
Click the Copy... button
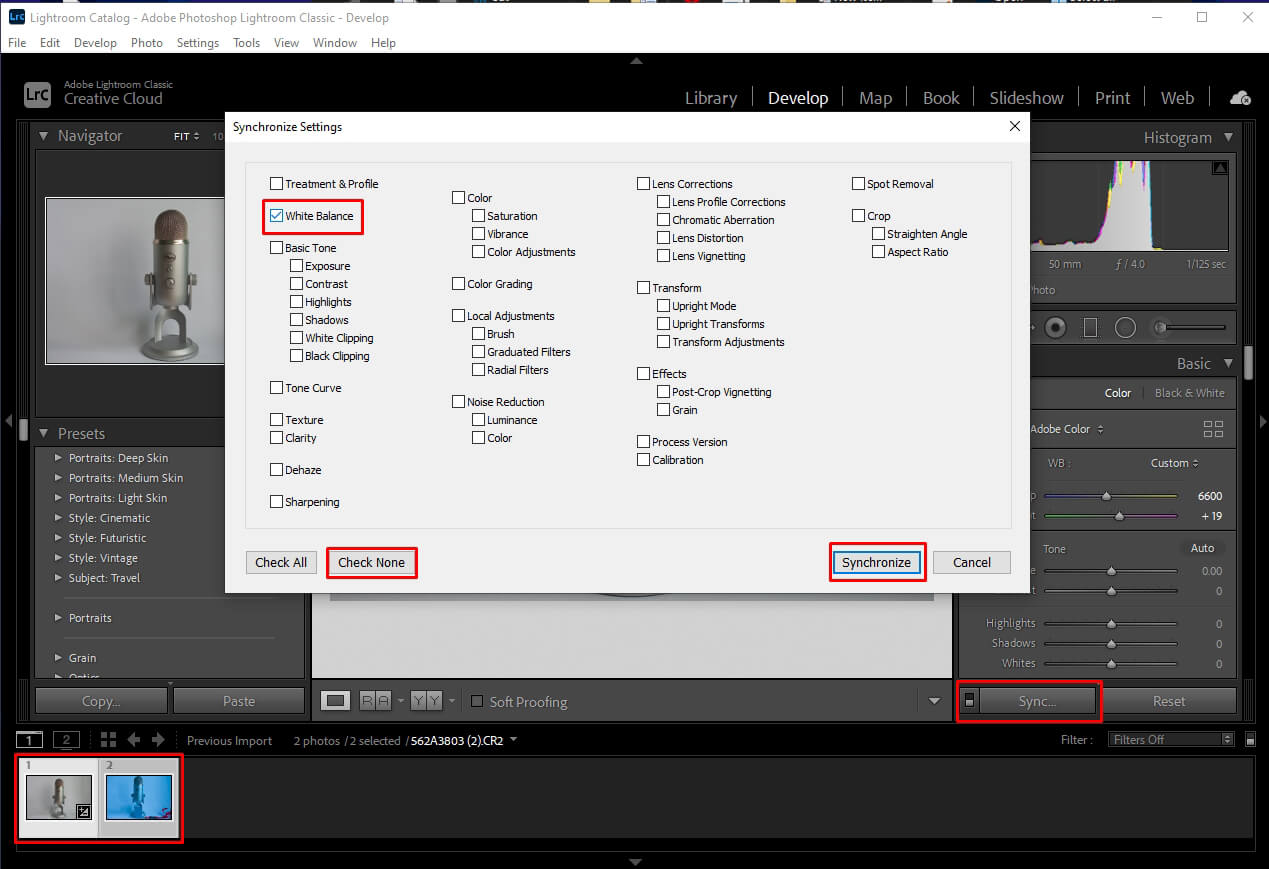[101, 701]
